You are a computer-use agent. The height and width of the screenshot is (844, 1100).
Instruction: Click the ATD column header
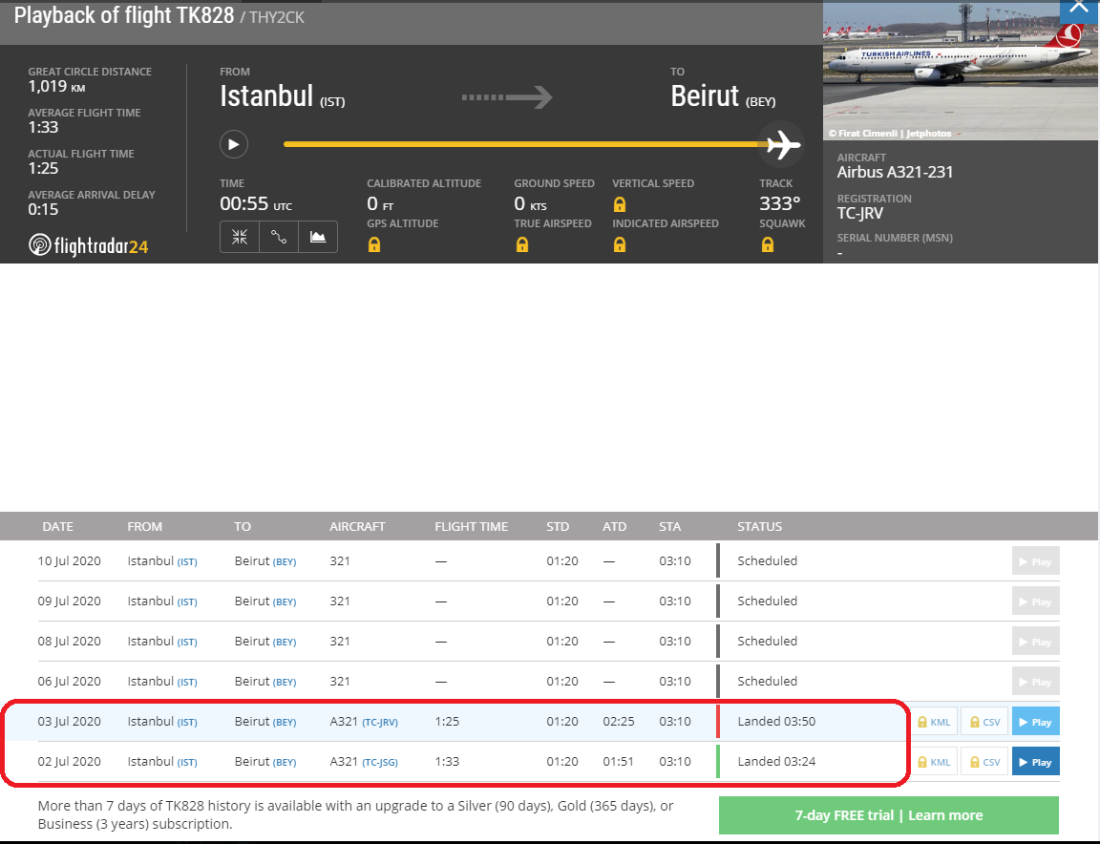[x=615, y=526]
